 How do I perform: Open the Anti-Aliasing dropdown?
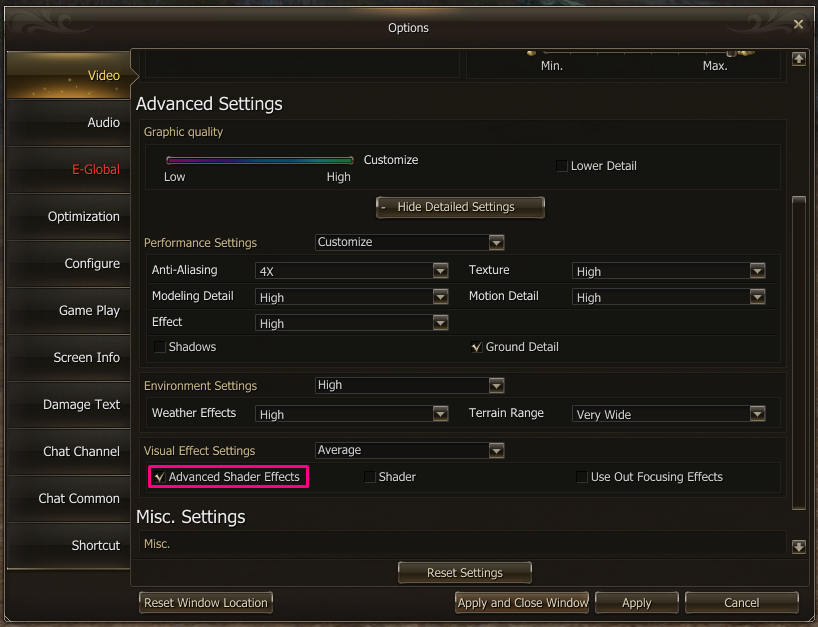[440, 271]
